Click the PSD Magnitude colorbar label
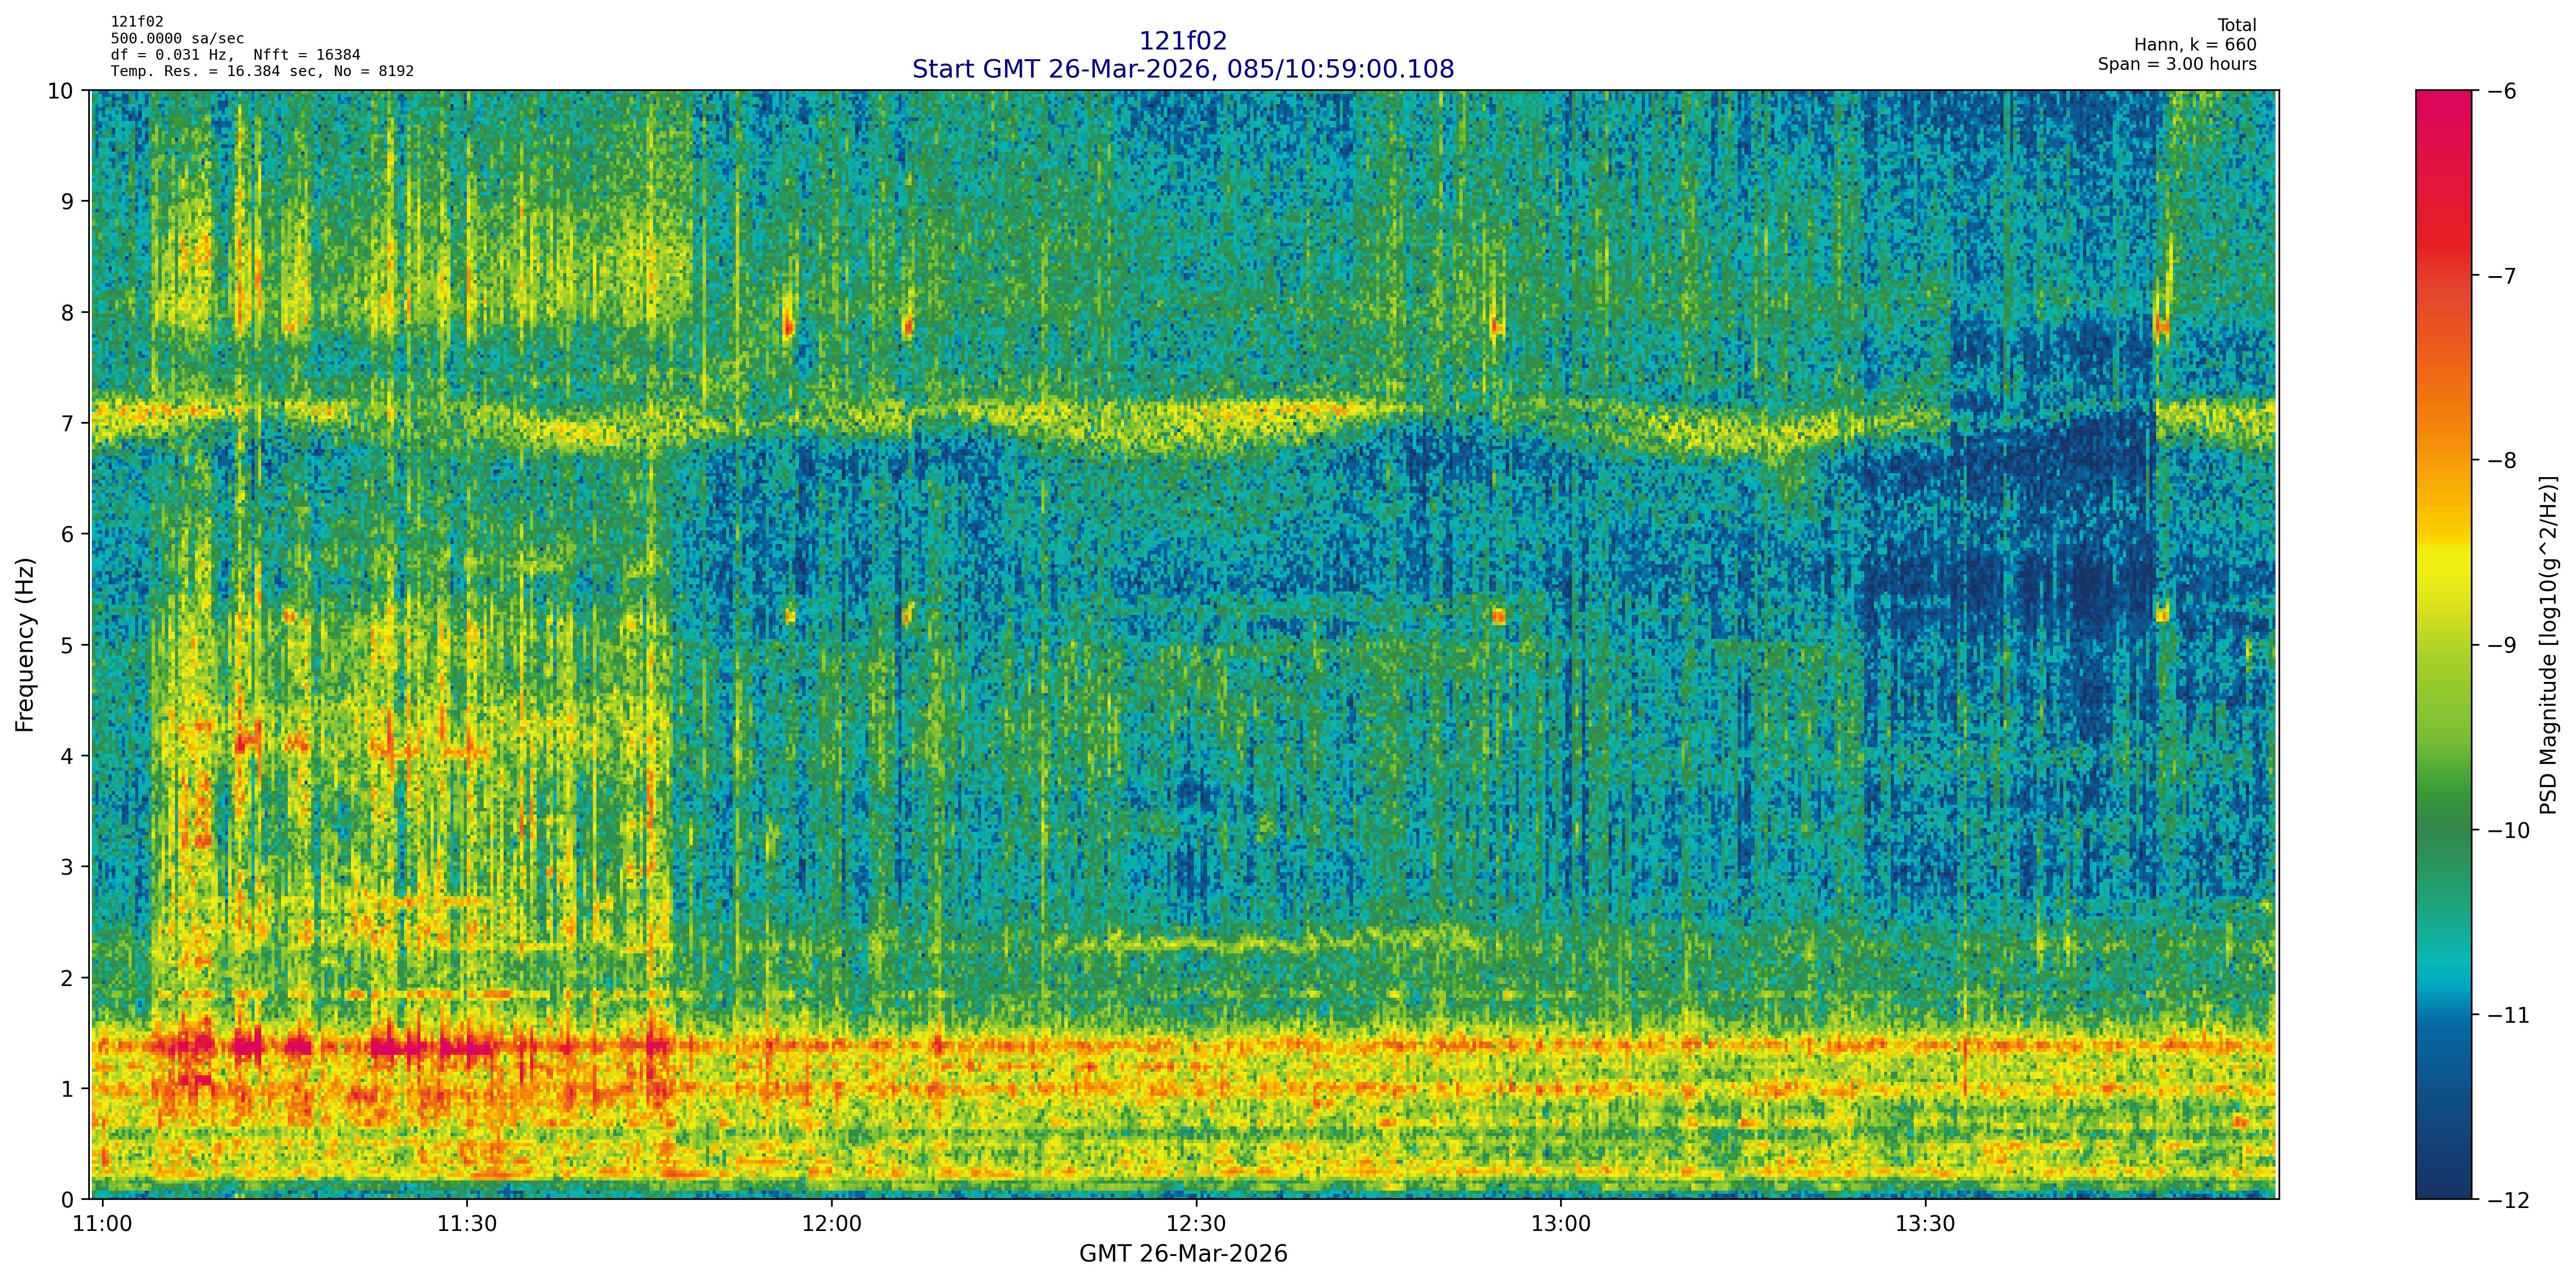2576x1282 pixels. 2548,645
